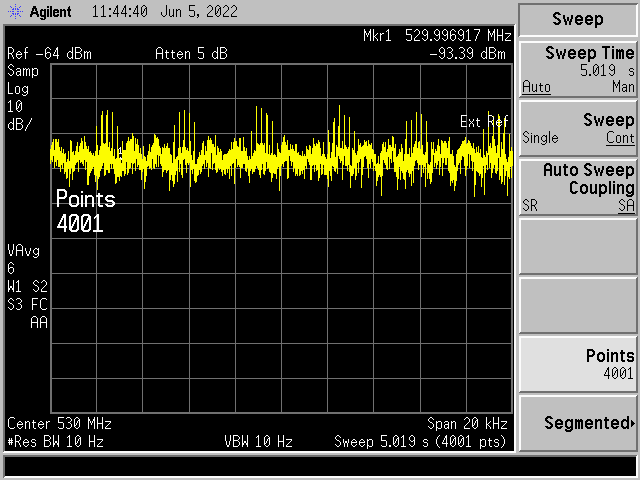Click the #Res BW 10 Hz label

point(55,442)
